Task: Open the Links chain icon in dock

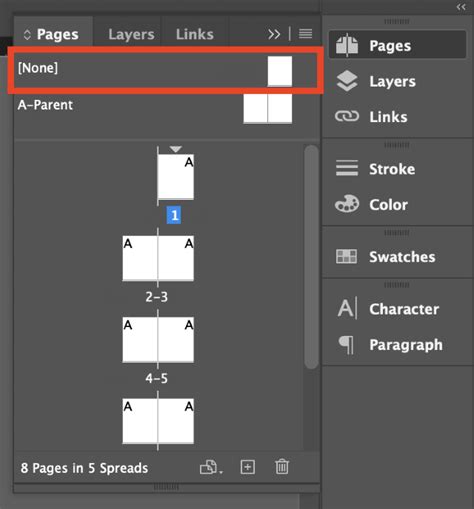Action: pos(347,116)
